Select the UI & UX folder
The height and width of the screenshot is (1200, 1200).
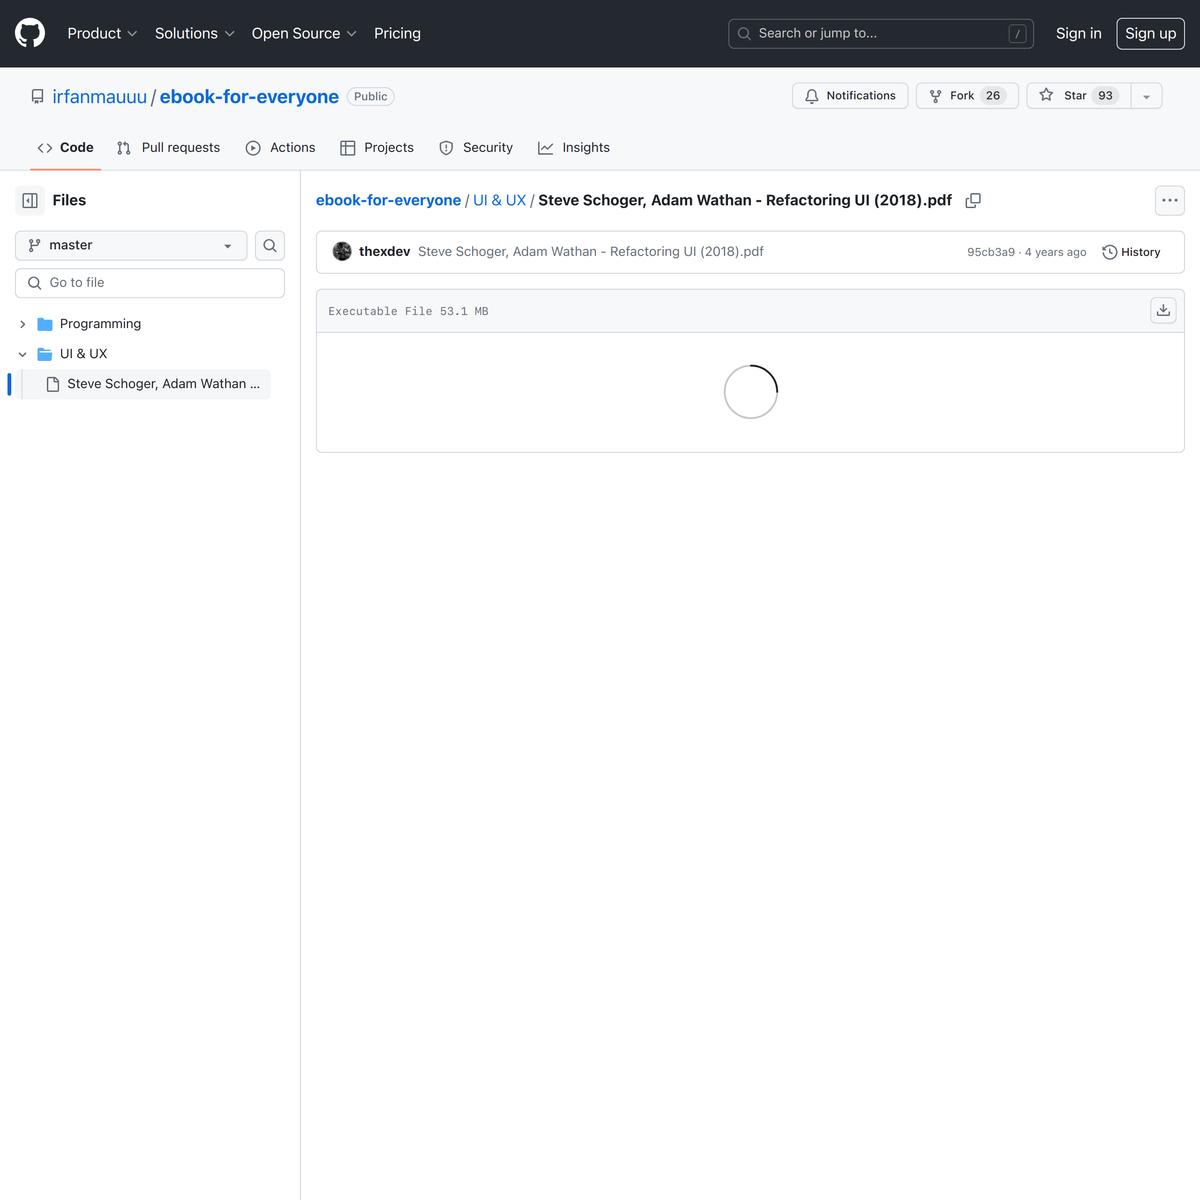pyautogui.click(x=83, y=354)
